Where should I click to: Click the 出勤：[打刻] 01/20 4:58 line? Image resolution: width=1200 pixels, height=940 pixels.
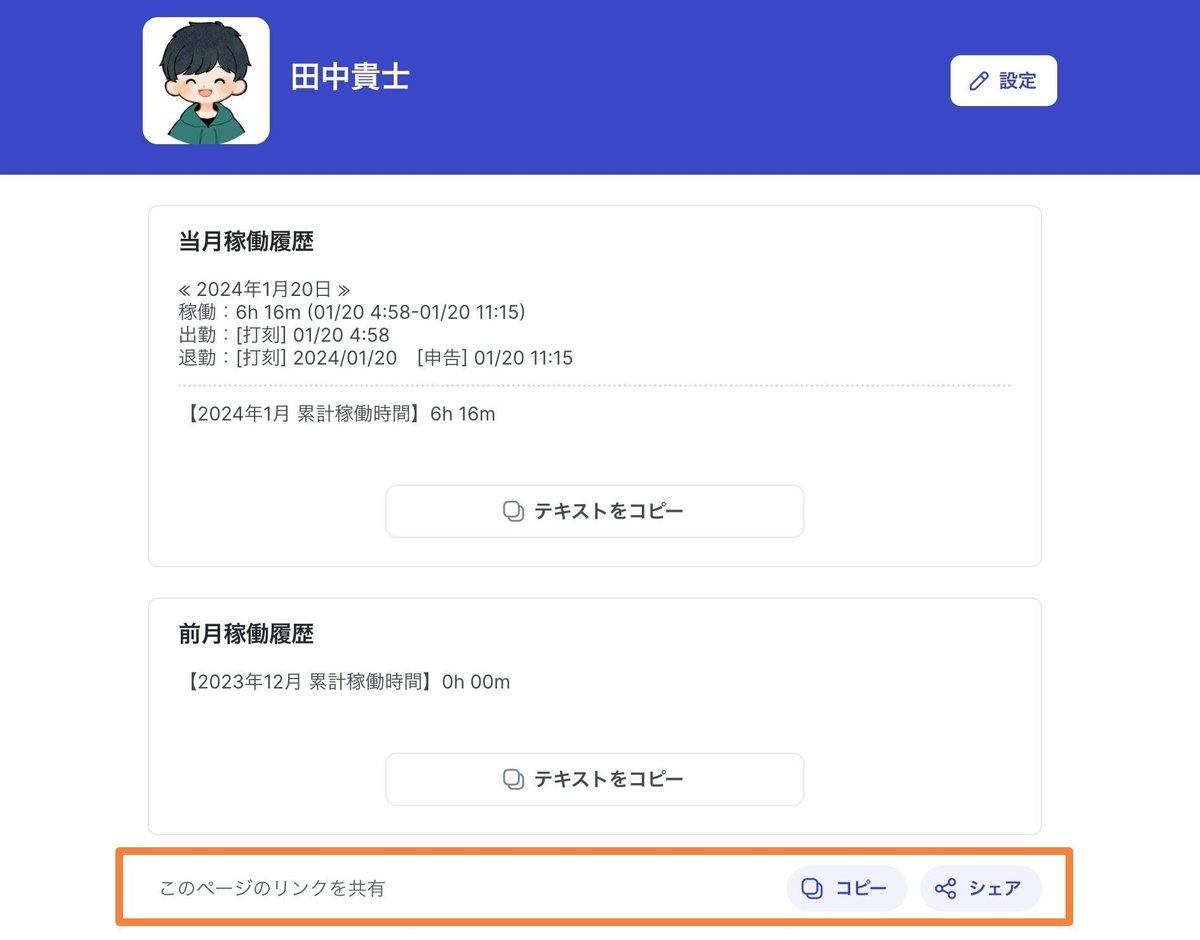click(x=284, y=335)
